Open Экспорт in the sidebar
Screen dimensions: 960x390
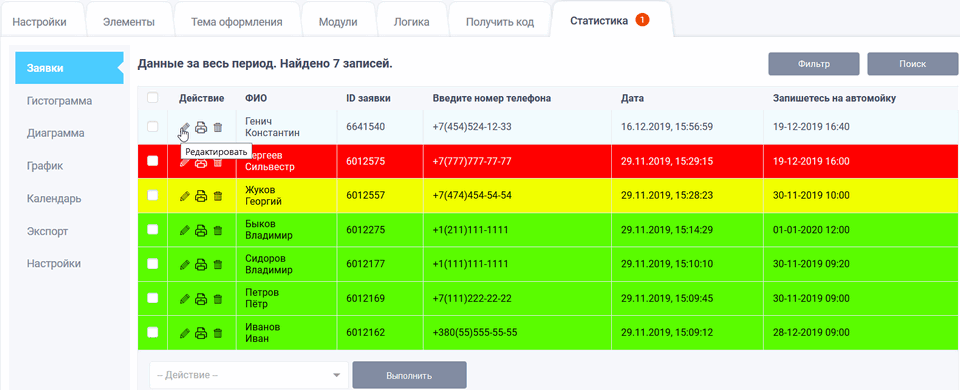pos(47,231)
